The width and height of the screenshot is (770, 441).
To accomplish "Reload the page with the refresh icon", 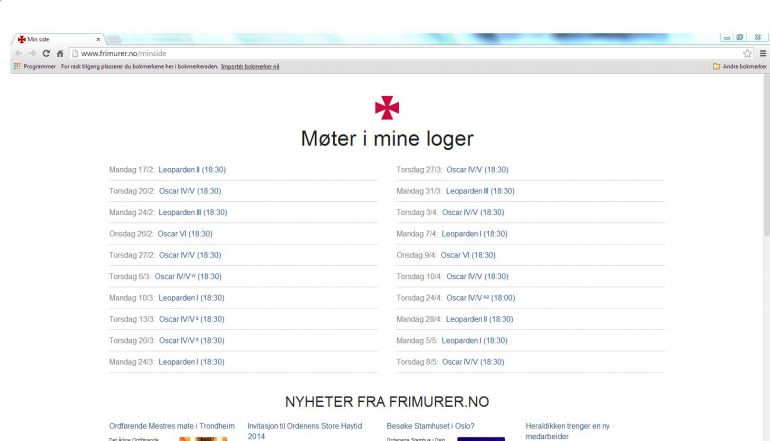I will click(46, 54).
